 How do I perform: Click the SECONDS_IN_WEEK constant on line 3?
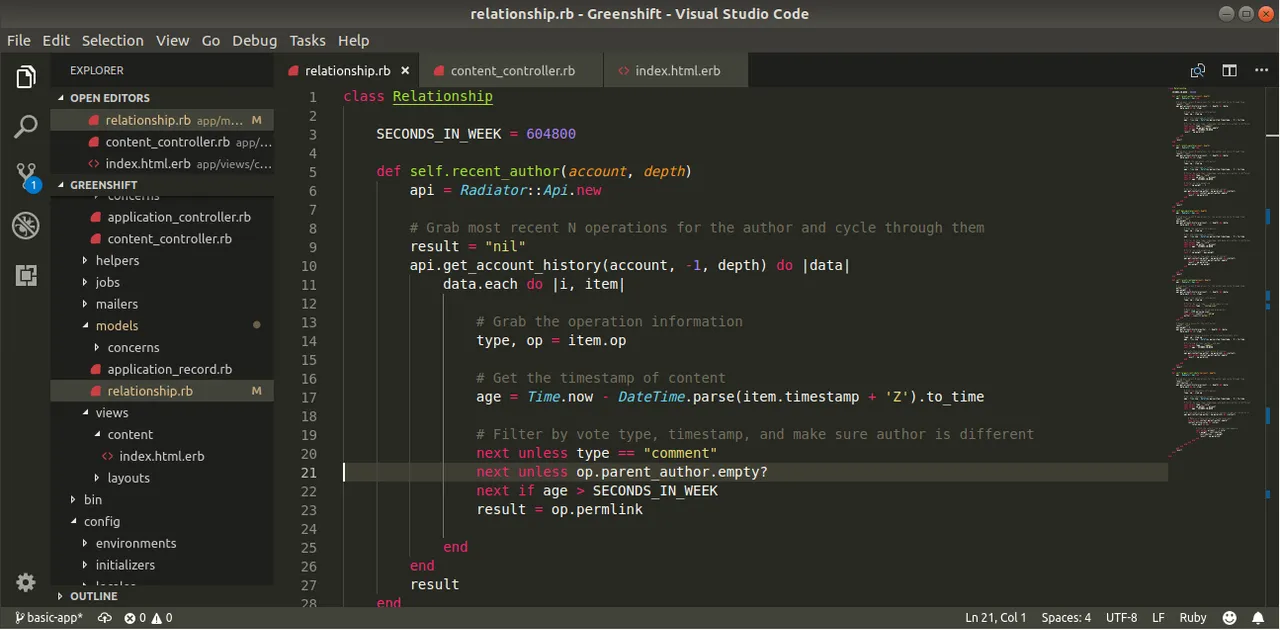(x=439, y=134)
